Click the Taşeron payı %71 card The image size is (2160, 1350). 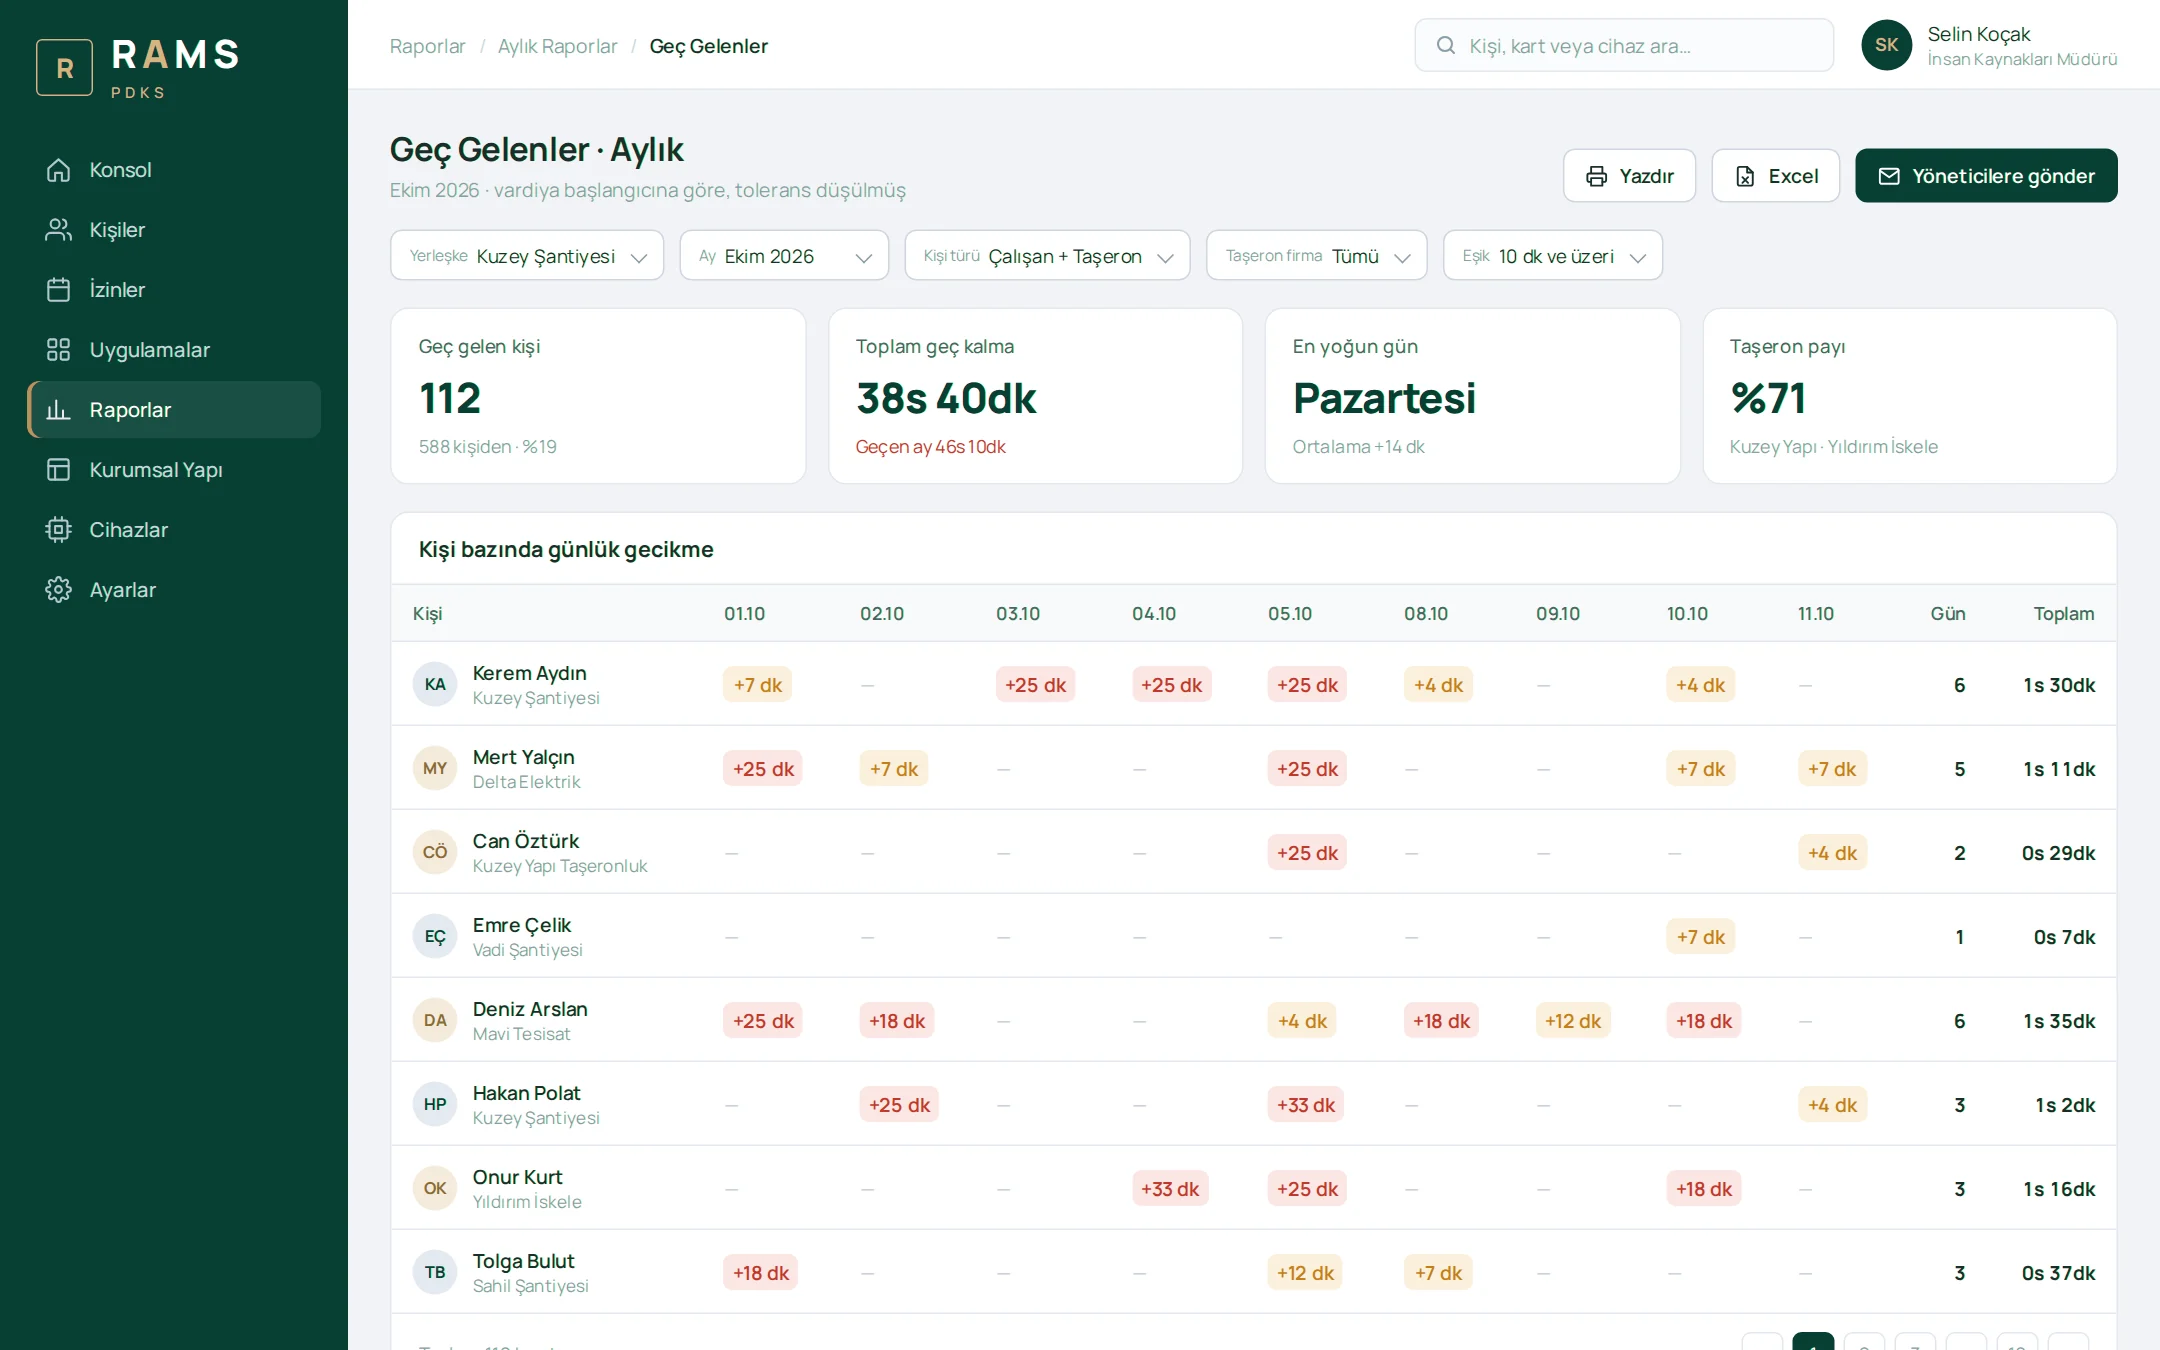click(1909, 396)
